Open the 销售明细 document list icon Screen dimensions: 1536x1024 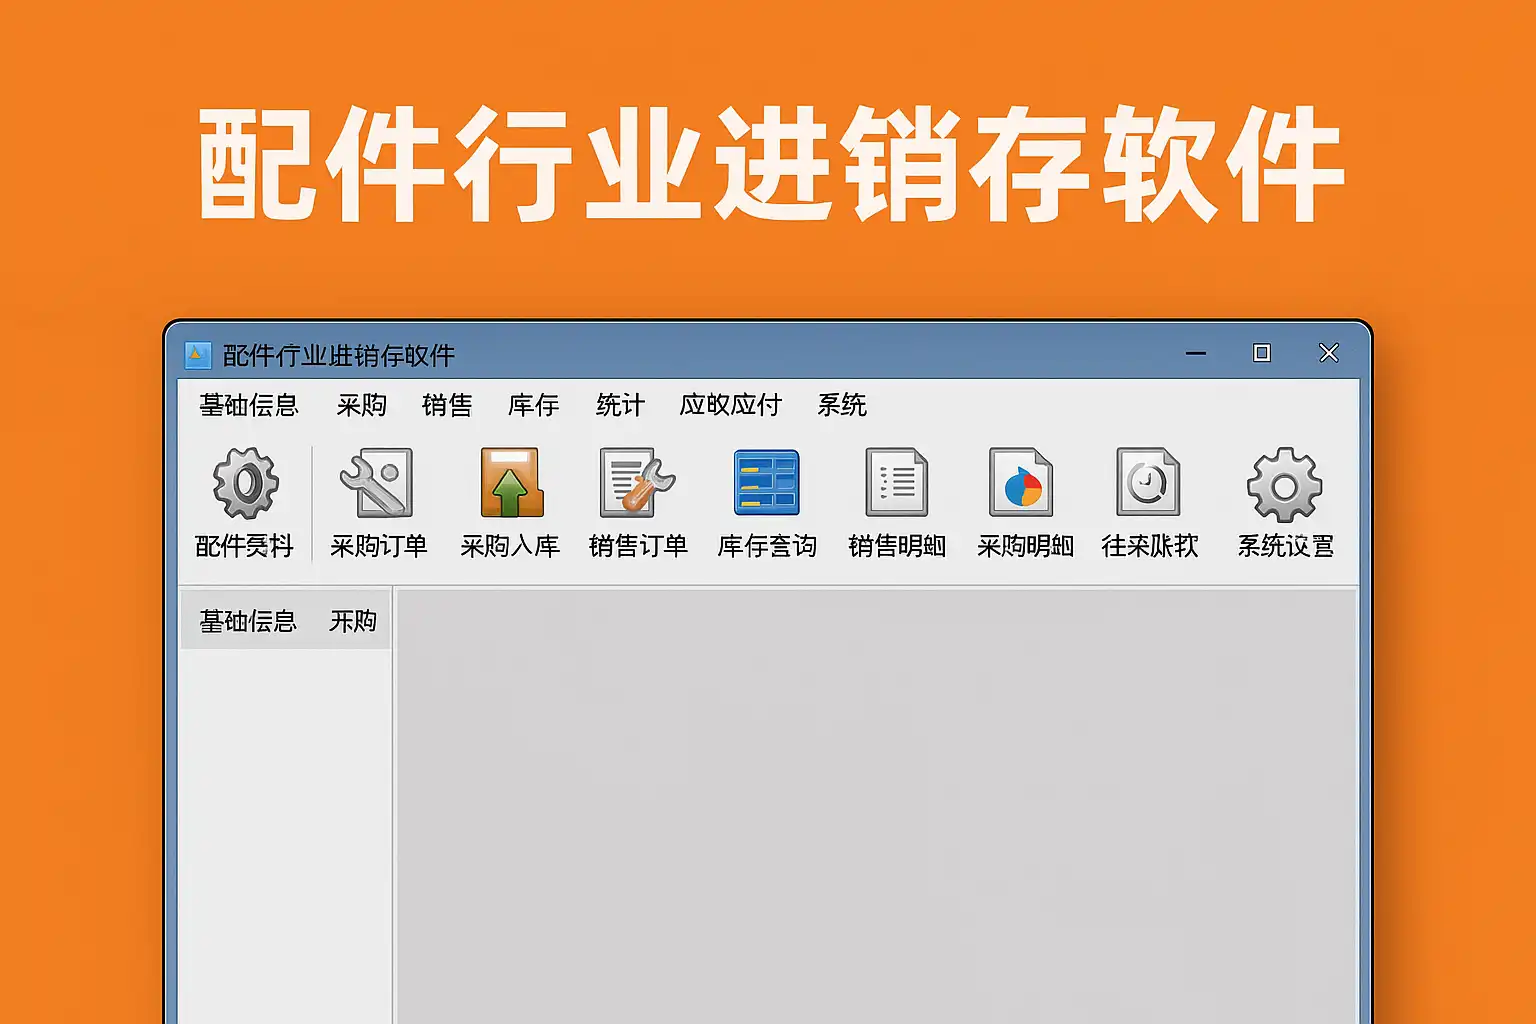[x=896, y=482]
